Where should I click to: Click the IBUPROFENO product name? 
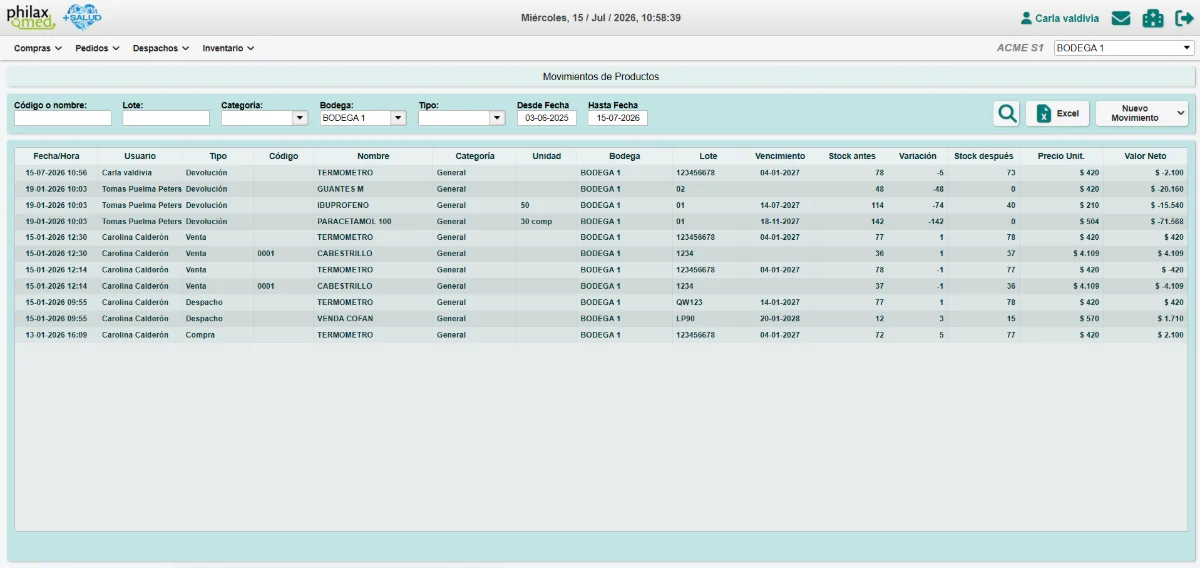tap(343, 205)
